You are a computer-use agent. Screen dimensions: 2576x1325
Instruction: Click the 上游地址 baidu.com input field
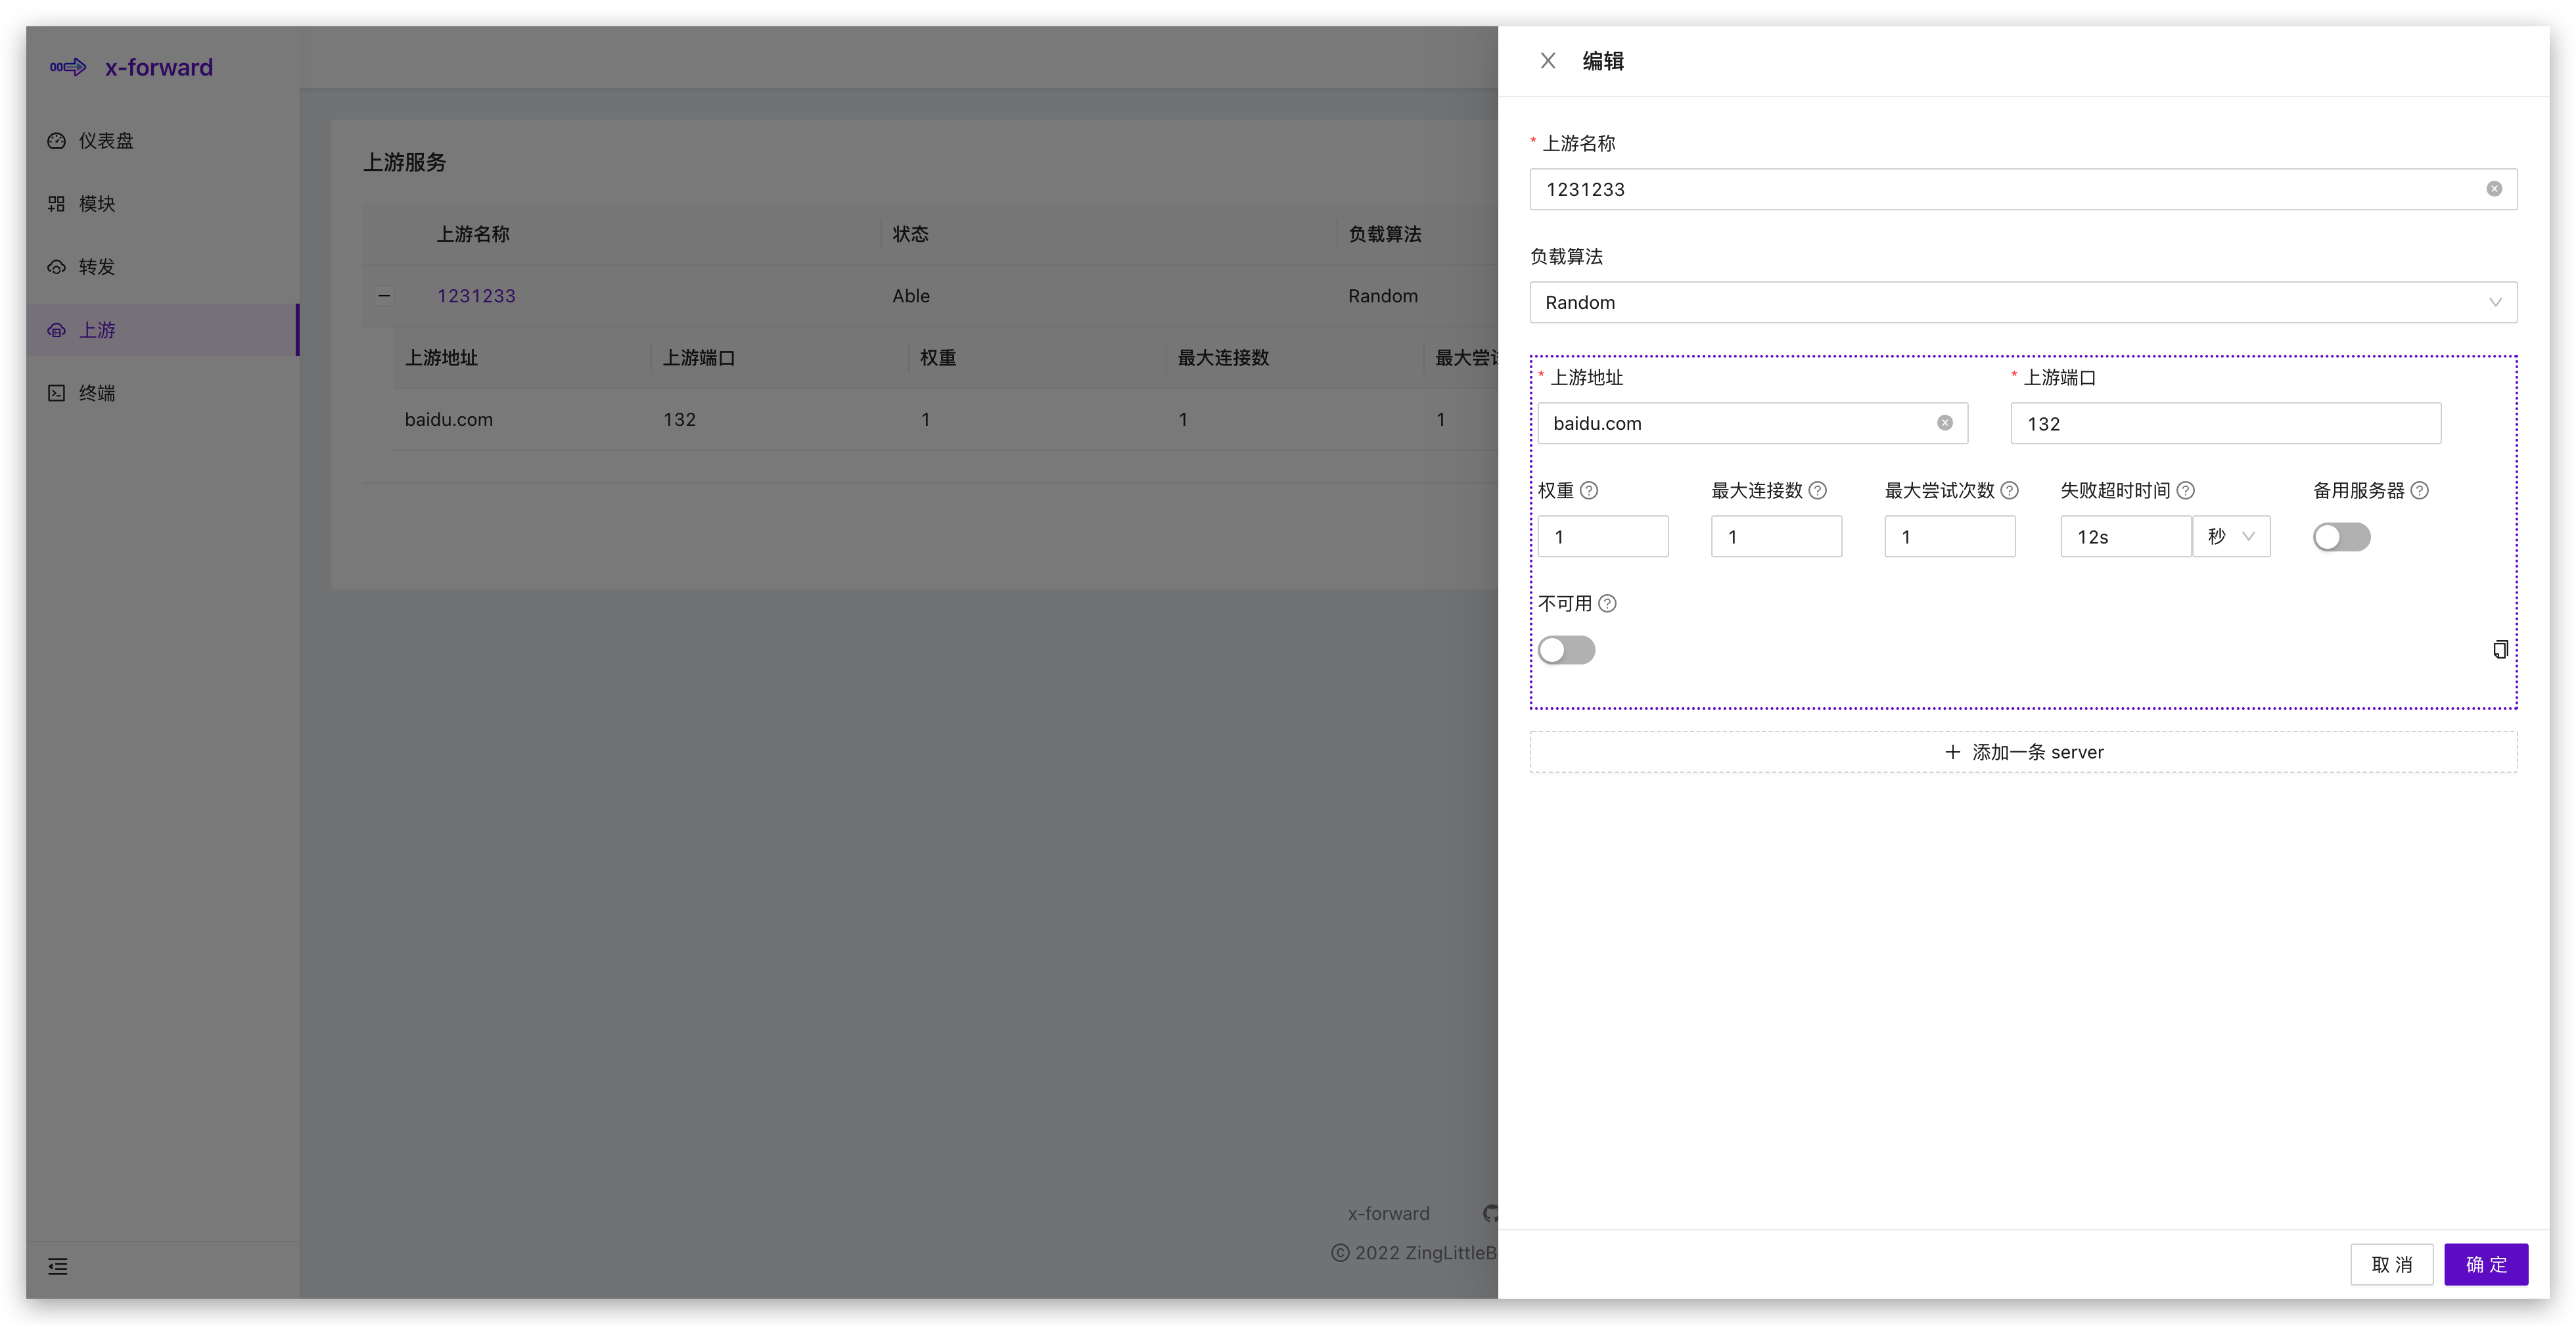1753,423
